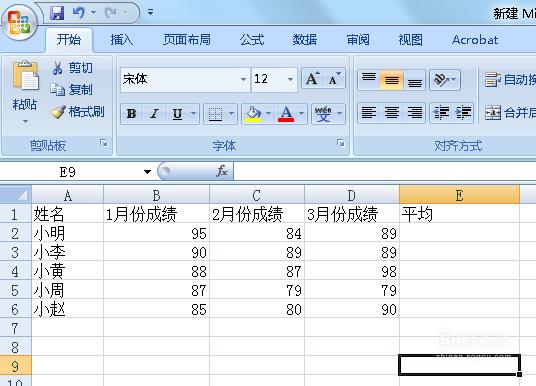Decrease indent
The image size is (536, 386).
pos(441,112)
